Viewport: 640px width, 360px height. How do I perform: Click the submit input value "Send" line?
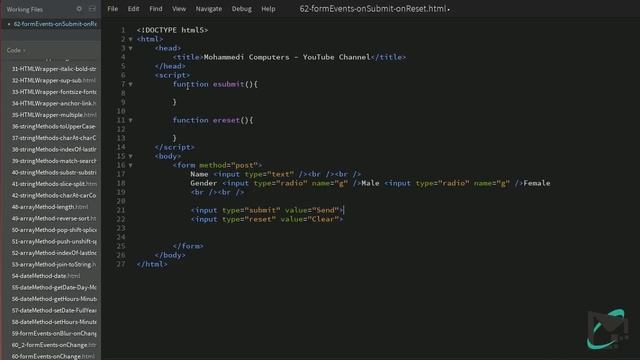pos(267,210)
